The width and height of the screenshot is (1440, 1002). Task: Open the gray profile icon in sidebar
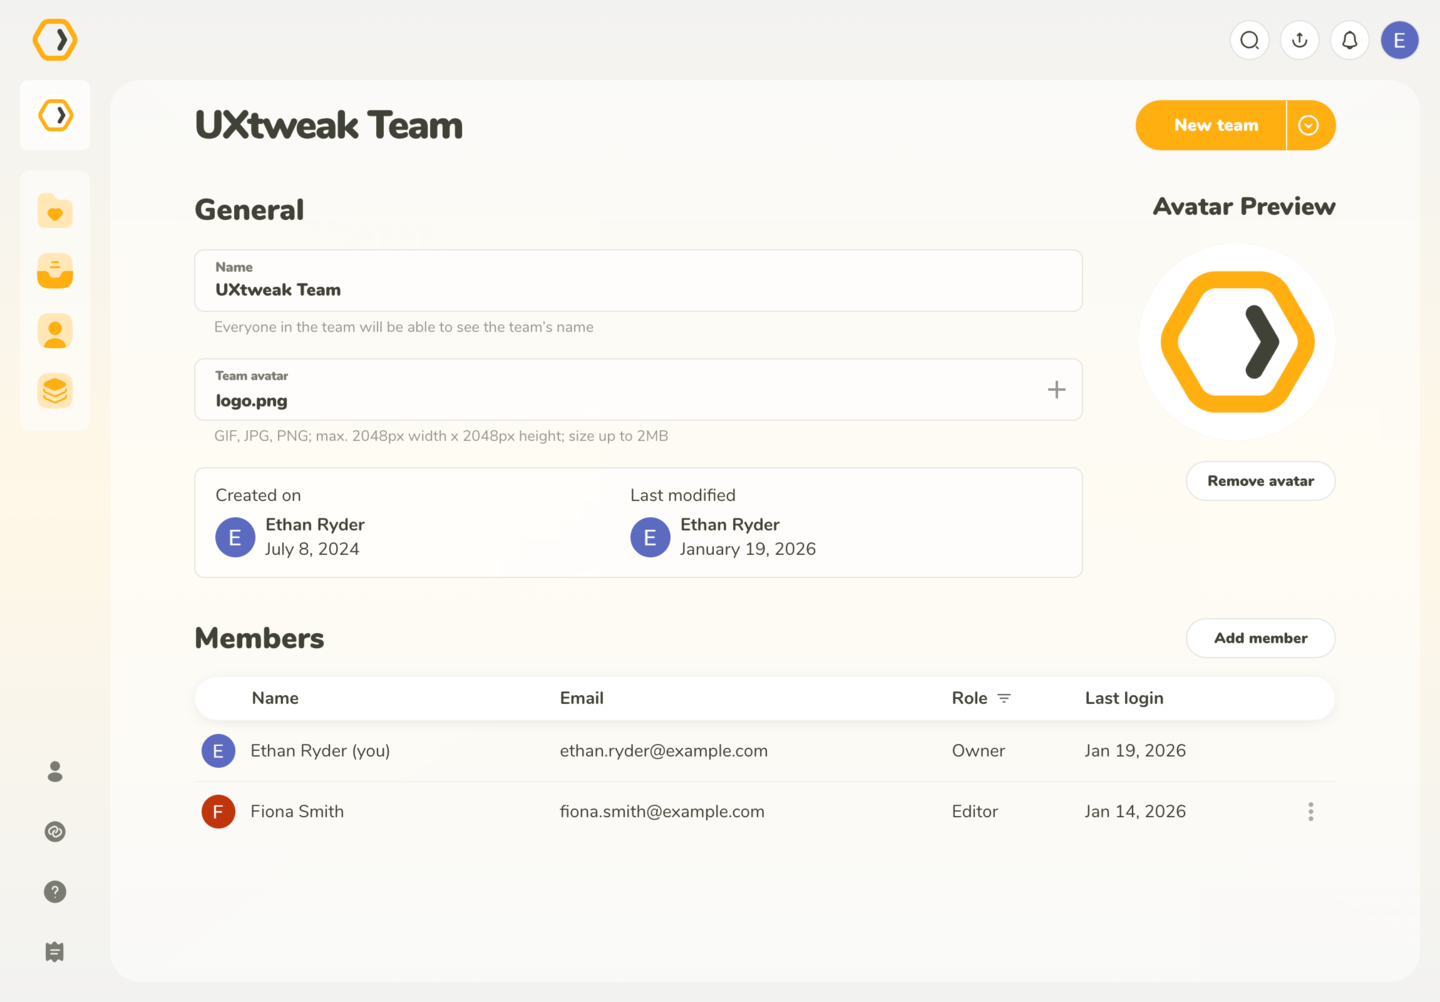tap(55, 771)
